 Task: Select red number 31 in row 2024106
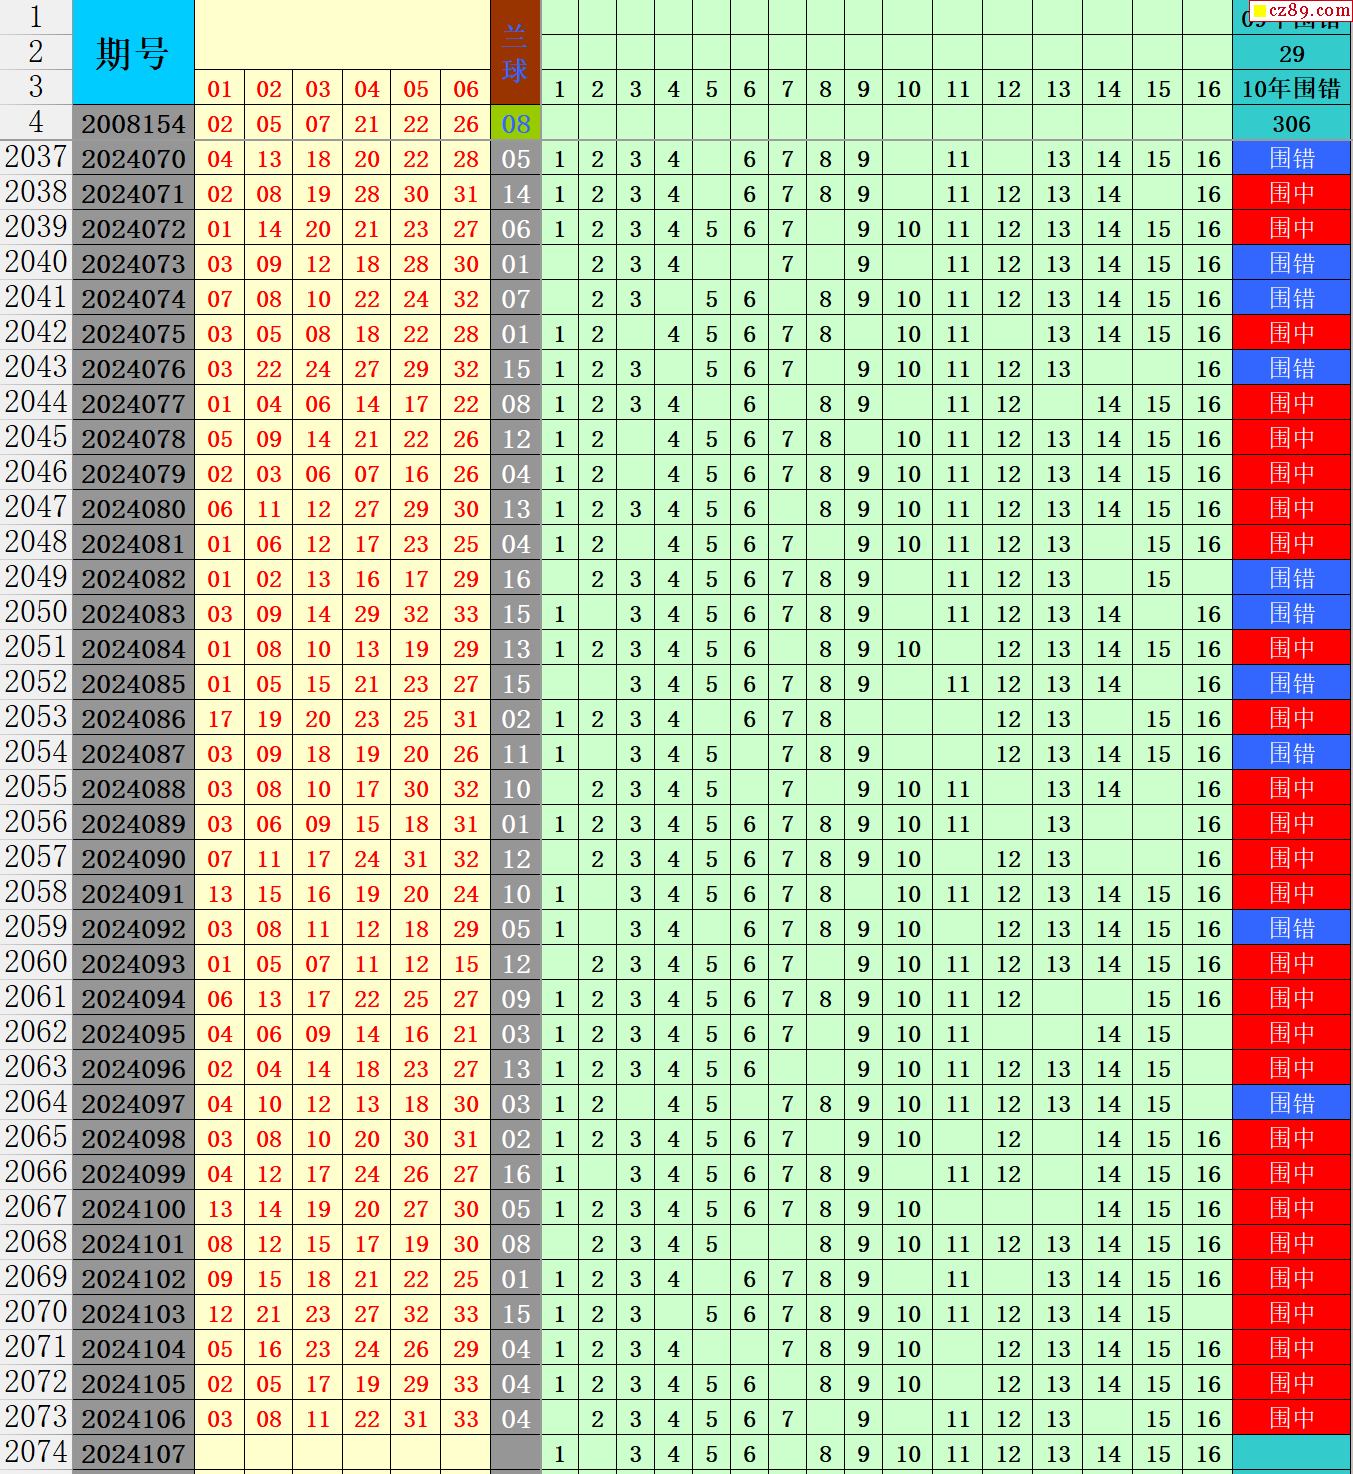tap(416, 1419)
